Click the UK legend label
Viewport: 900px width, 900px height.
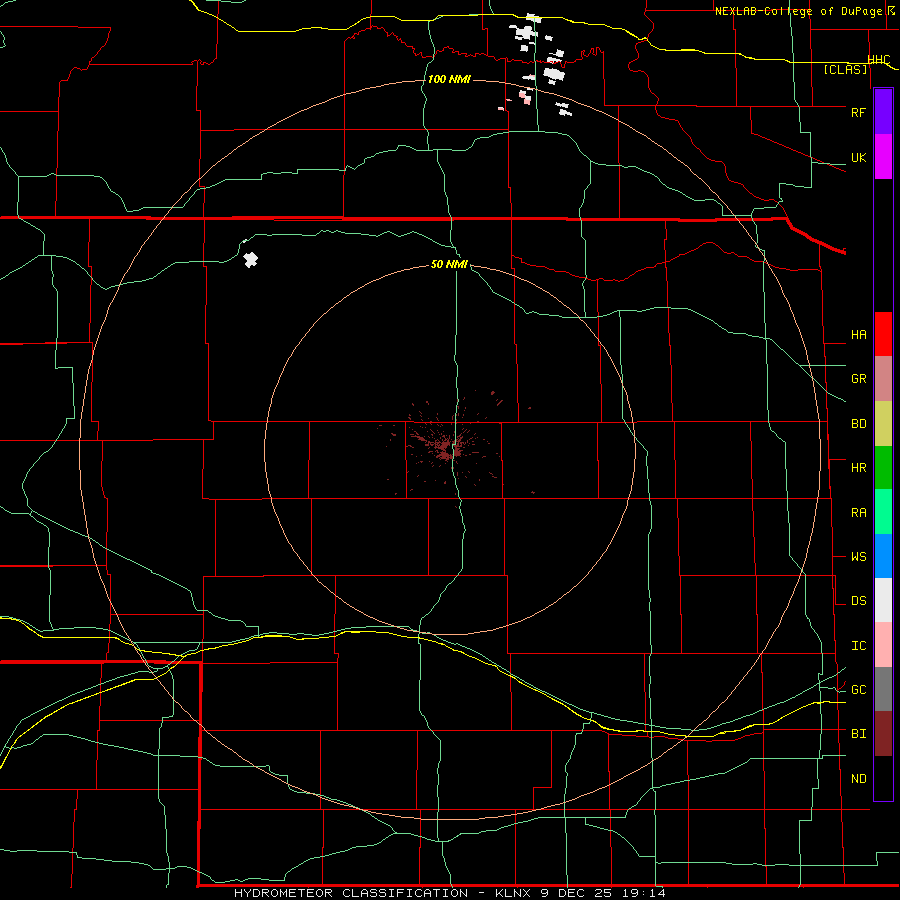[x=858, y=157]
